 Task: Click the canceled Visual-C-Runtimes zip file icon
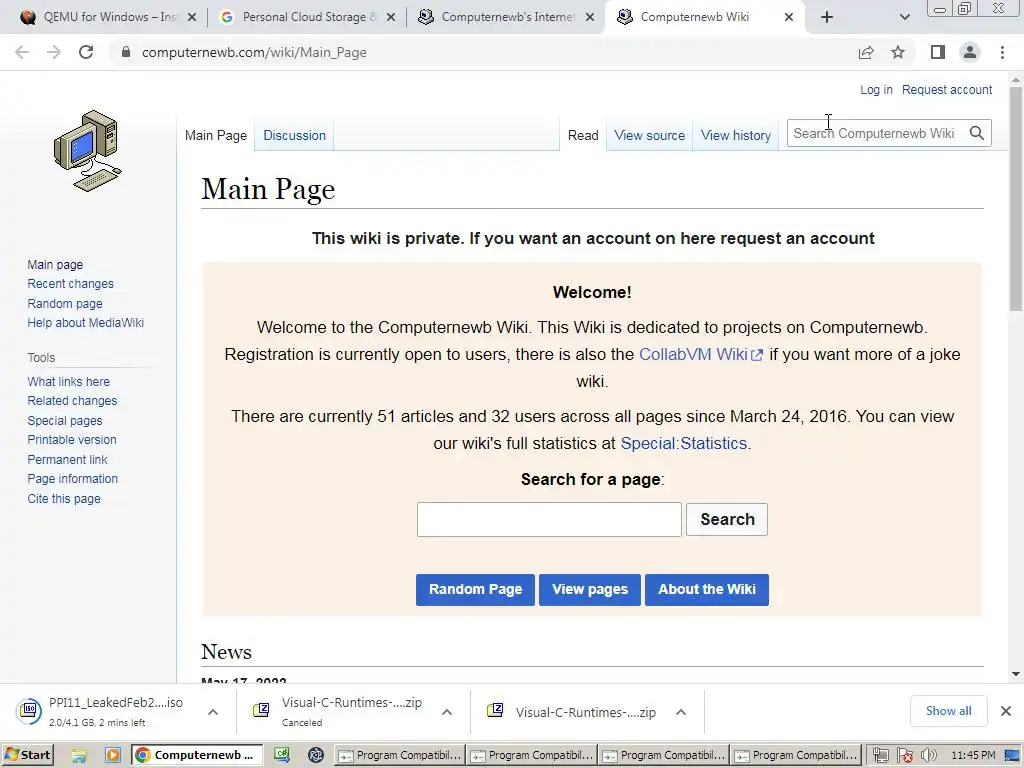click(x=261, y=710)
